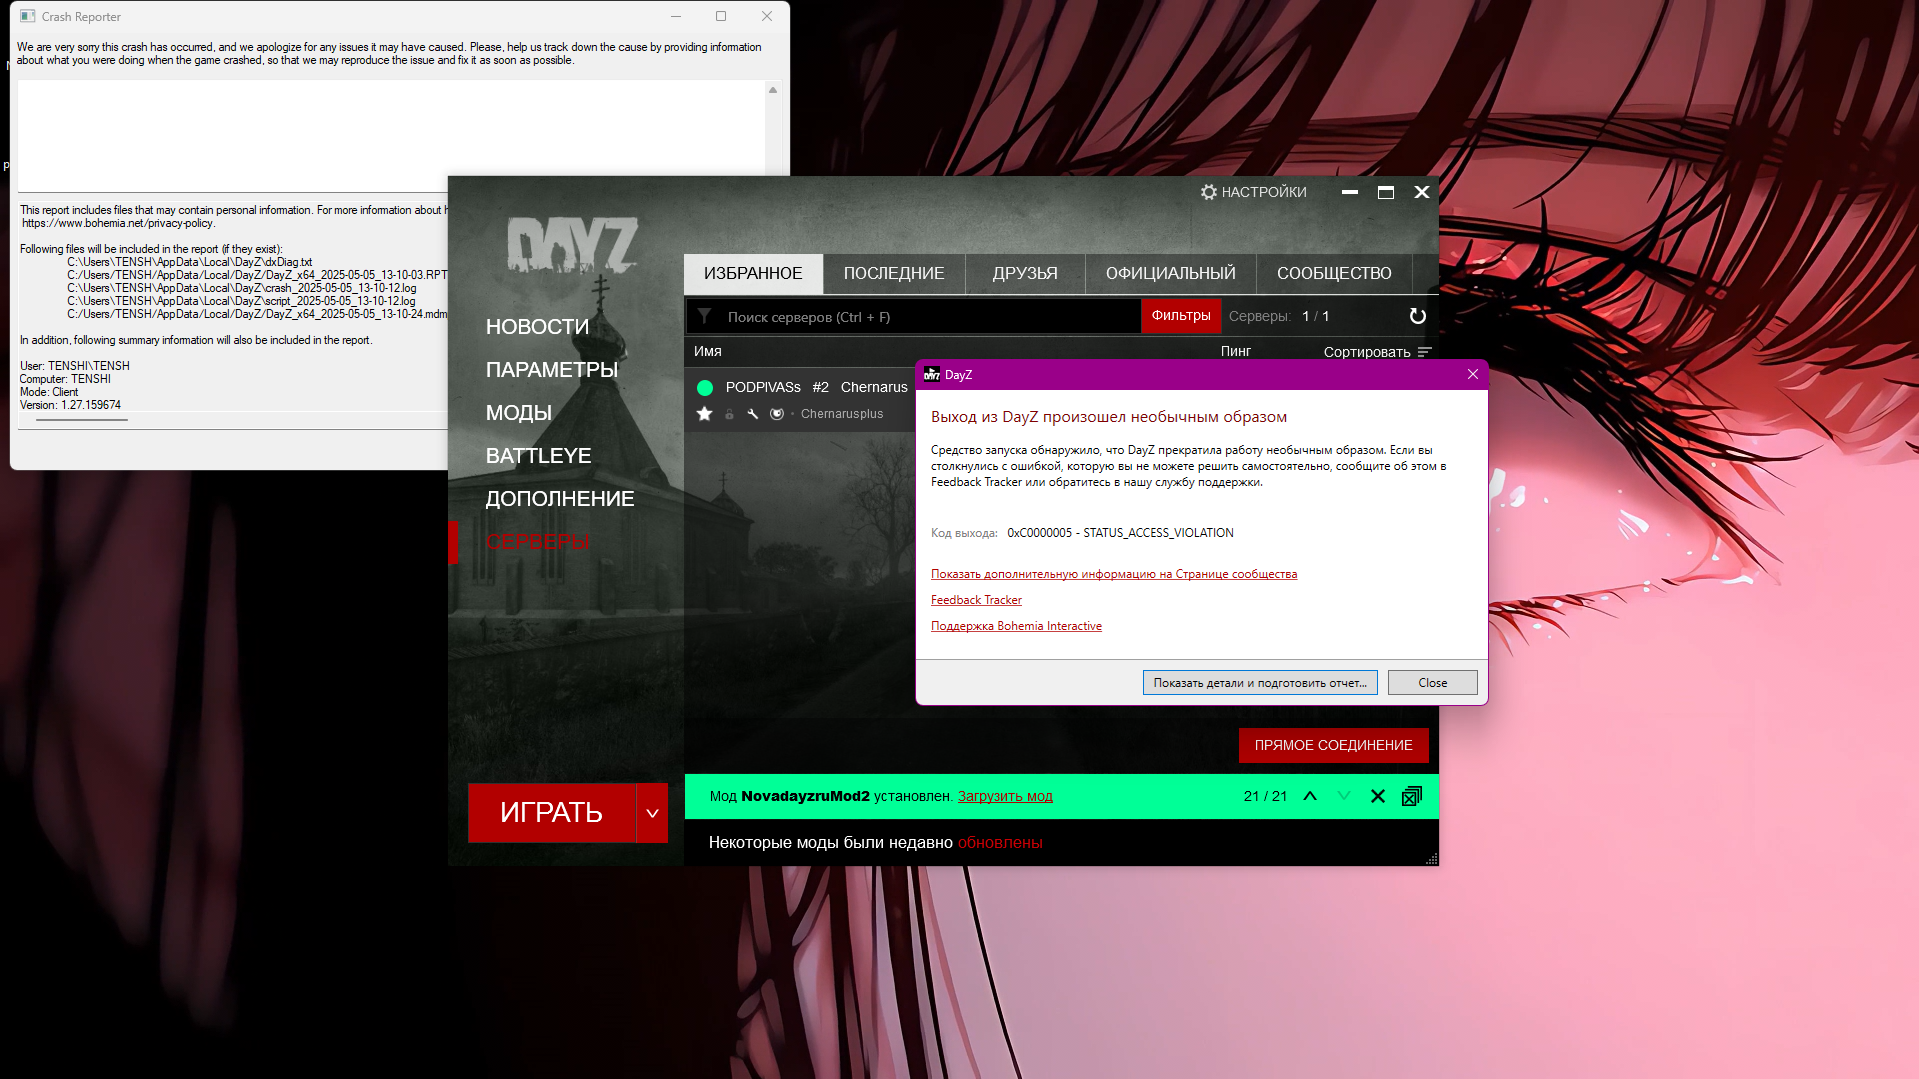Open BATTLEYE section in sidebar
This screenshot has height=1079, width=1919.
pos(538,456)
